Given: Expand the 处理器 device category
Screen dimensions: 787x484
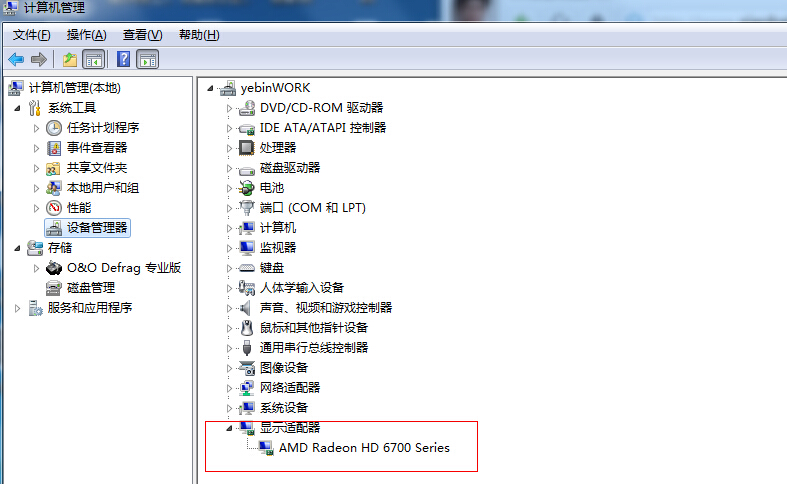Looking at the screenshot, I should pos(228,148).
